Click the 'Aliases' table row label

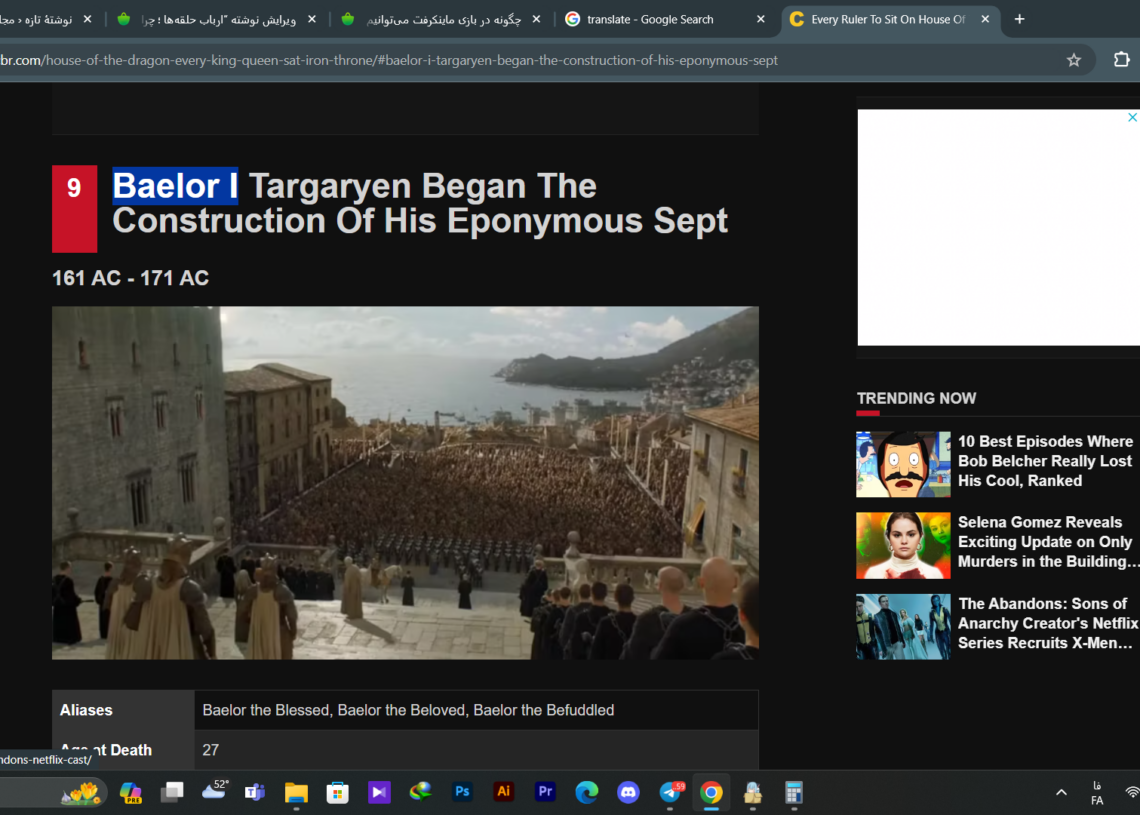[123, 710]
